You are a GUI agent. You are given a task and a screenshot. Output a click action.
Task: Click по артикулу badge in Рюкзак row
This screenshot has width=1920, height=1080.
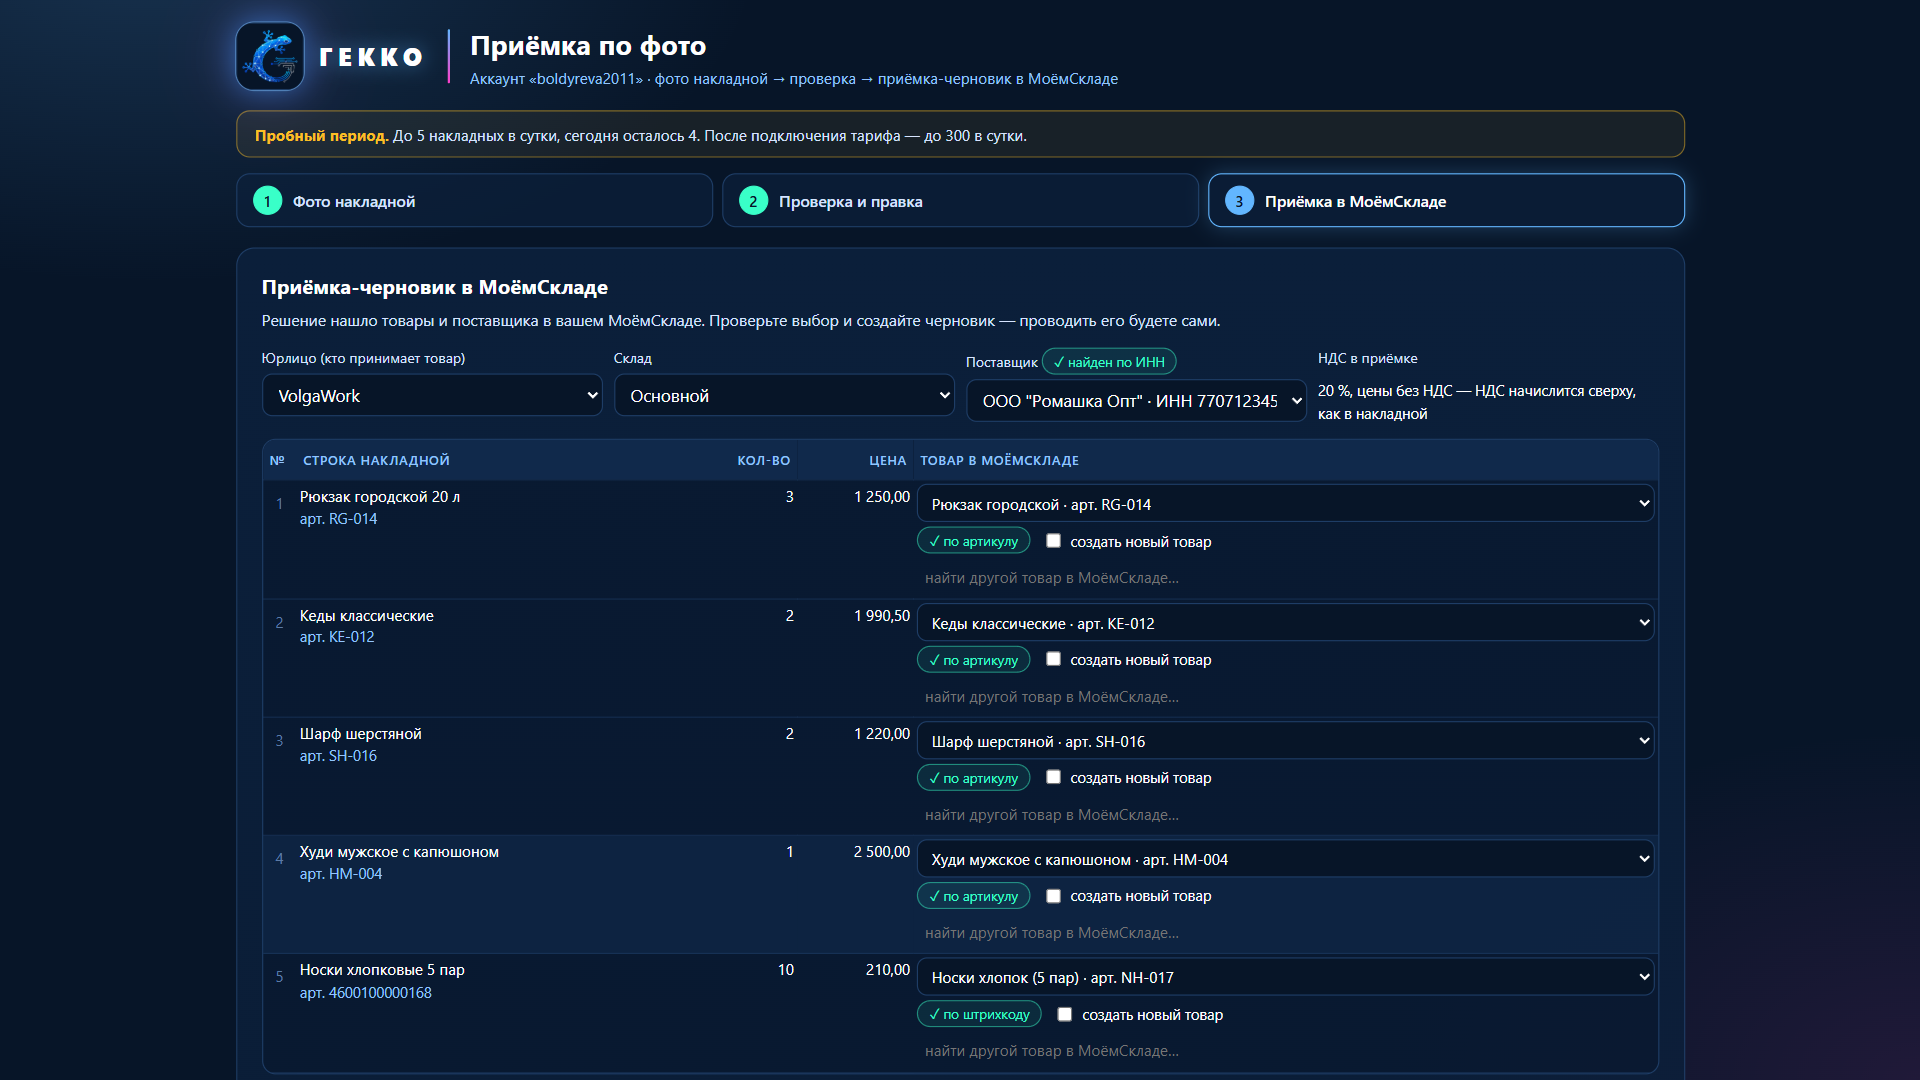(x=973, y=541)
